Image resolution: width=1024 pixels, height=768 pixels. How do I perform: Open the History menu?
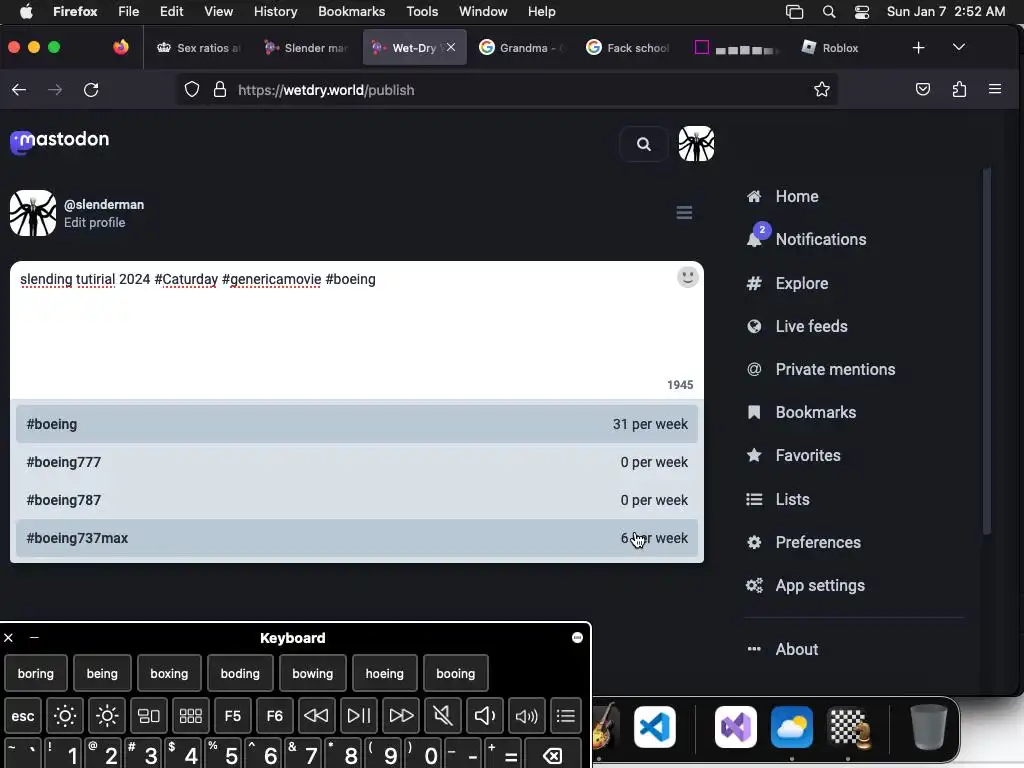275,12
